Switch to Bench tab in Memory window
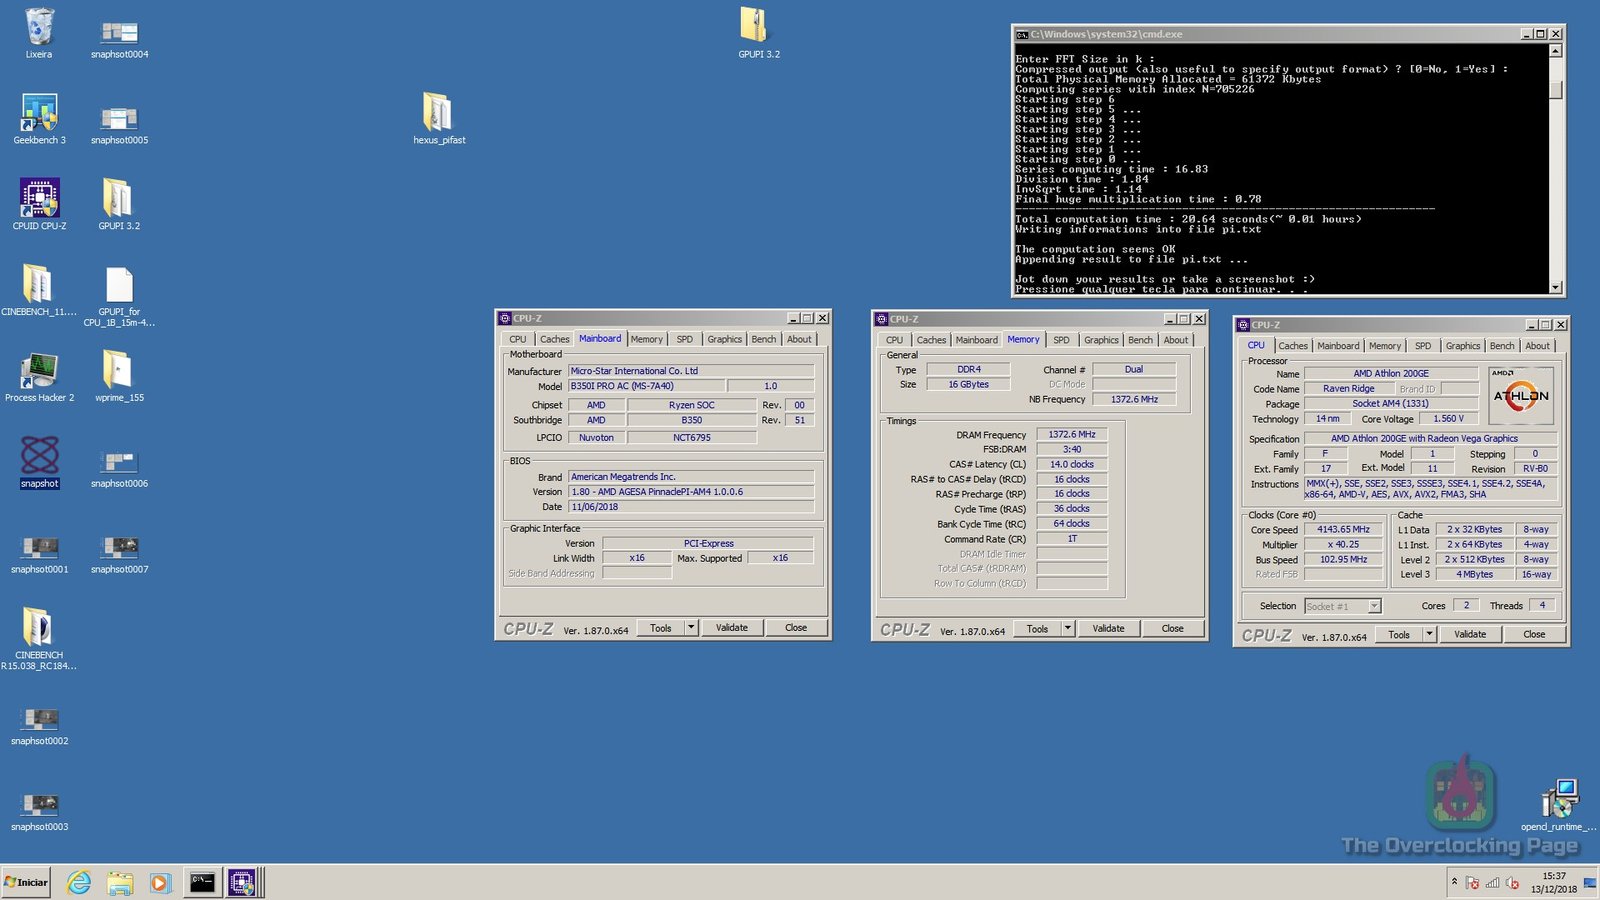Image resolution: width=1600 pixels, height=900 pixels. [x=1140, y=340]
